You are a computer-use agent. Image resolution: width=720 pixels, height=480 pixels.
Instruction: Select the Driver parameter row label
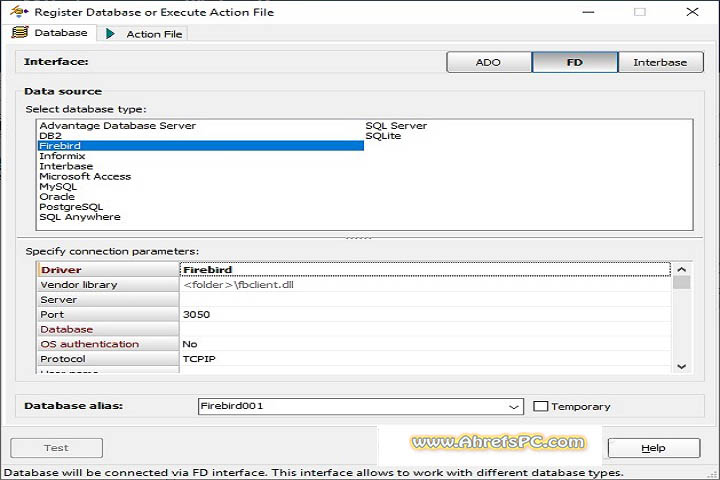click(108, 270)
